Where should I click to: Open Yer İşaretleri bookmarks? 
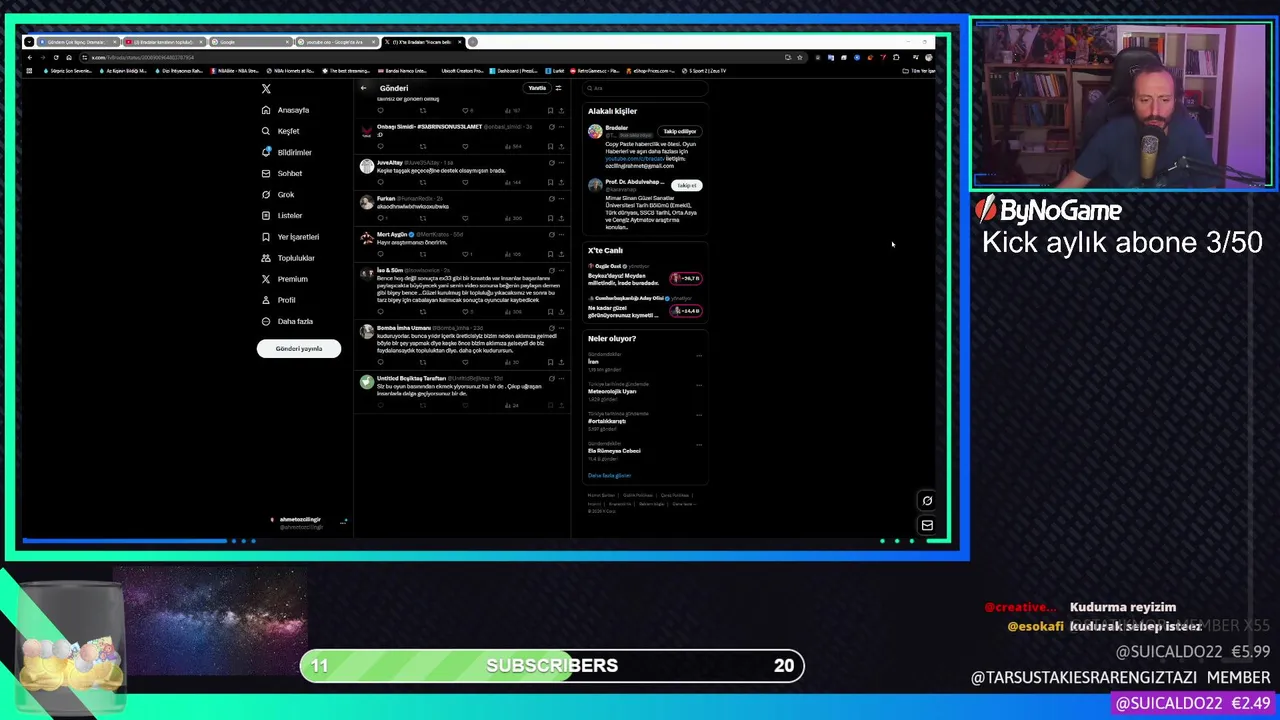click(x=290, y=237)
